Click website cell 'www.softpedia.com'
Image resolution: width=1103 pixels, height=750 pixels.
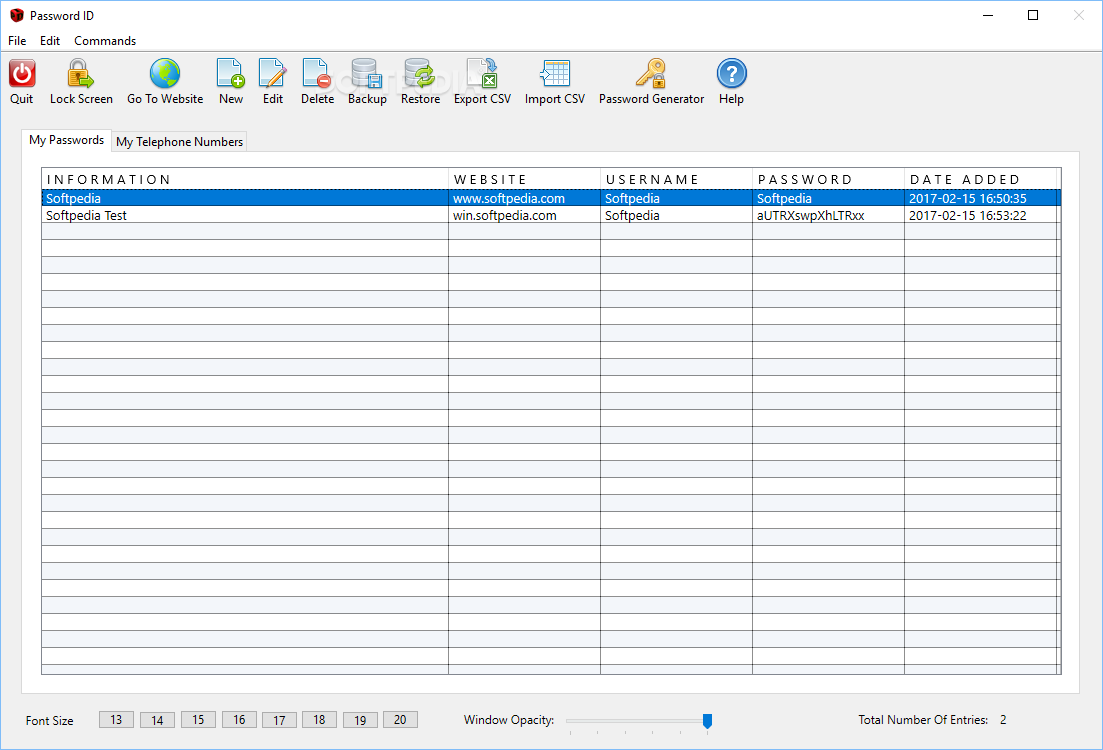pyautogui.click(x=524, y=198)
